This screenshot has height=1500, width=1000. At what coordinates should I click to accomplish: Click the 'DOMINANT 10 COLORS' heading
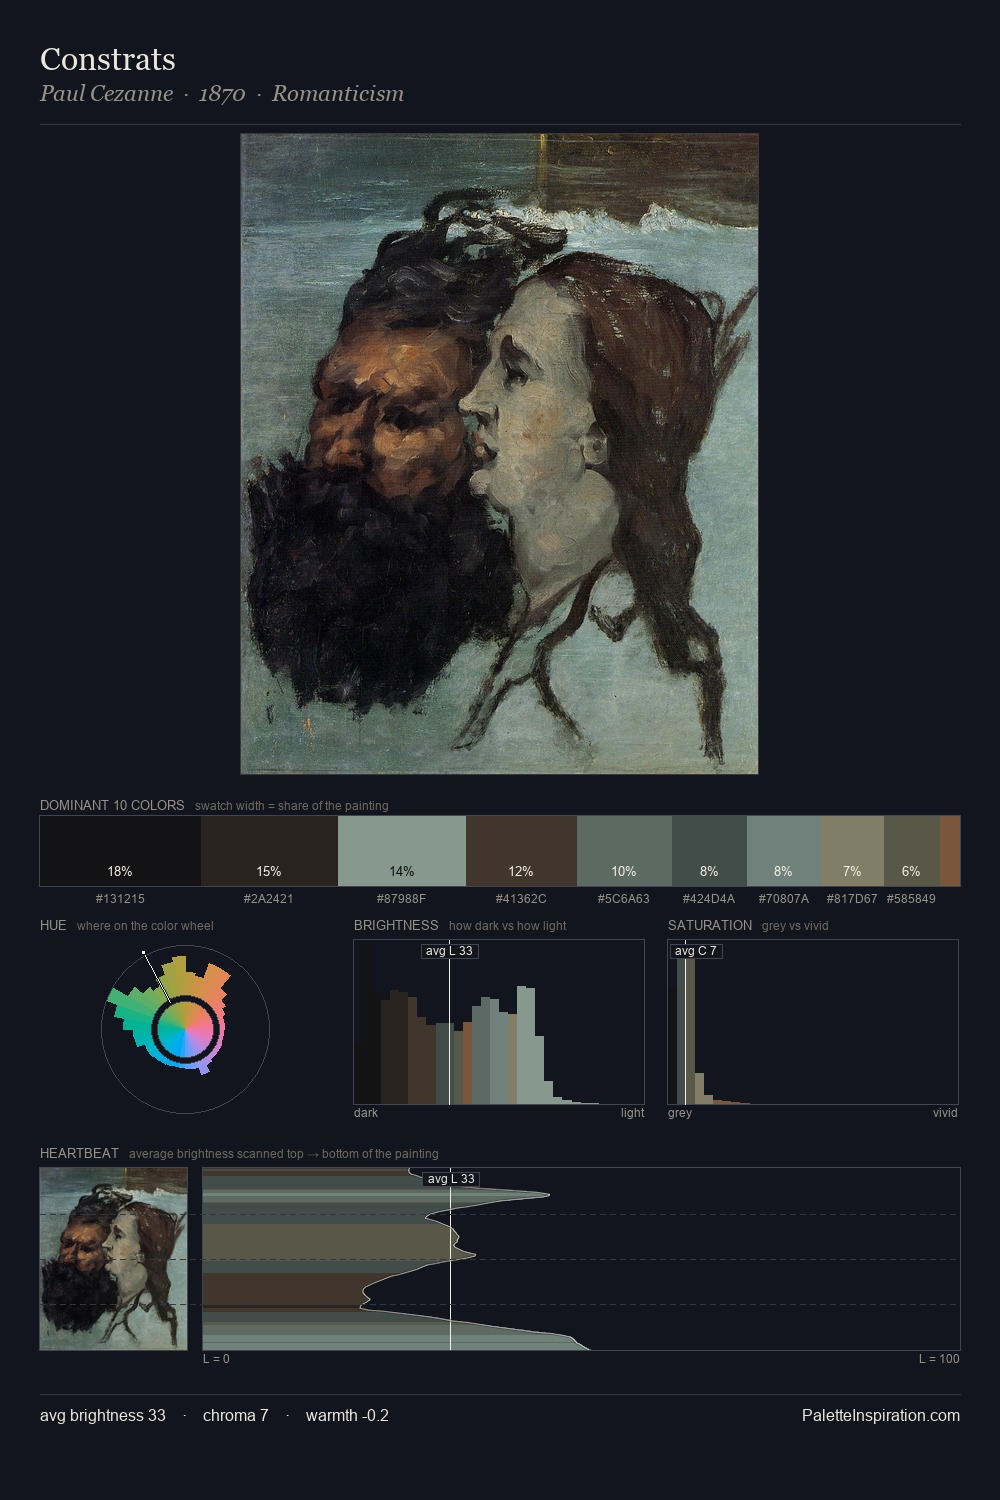click(112, 805)
